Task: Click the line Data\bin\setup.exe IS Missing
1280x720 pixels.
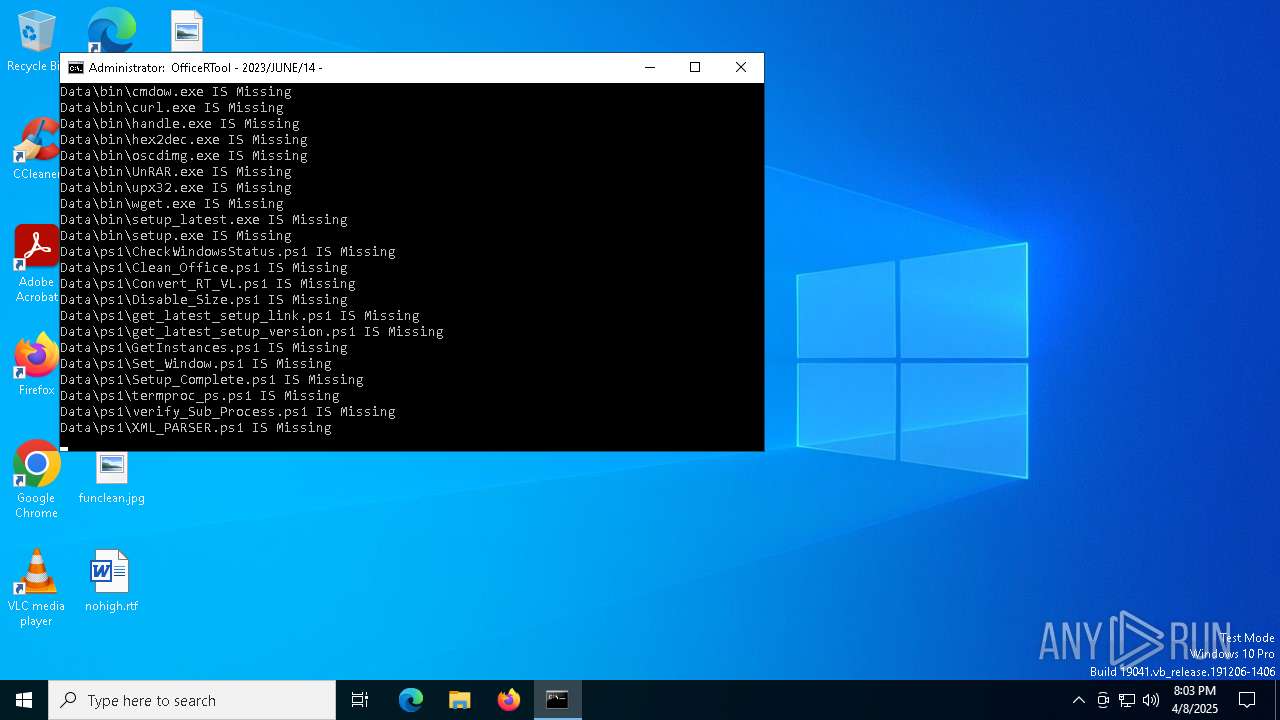Action: (176, 236)
